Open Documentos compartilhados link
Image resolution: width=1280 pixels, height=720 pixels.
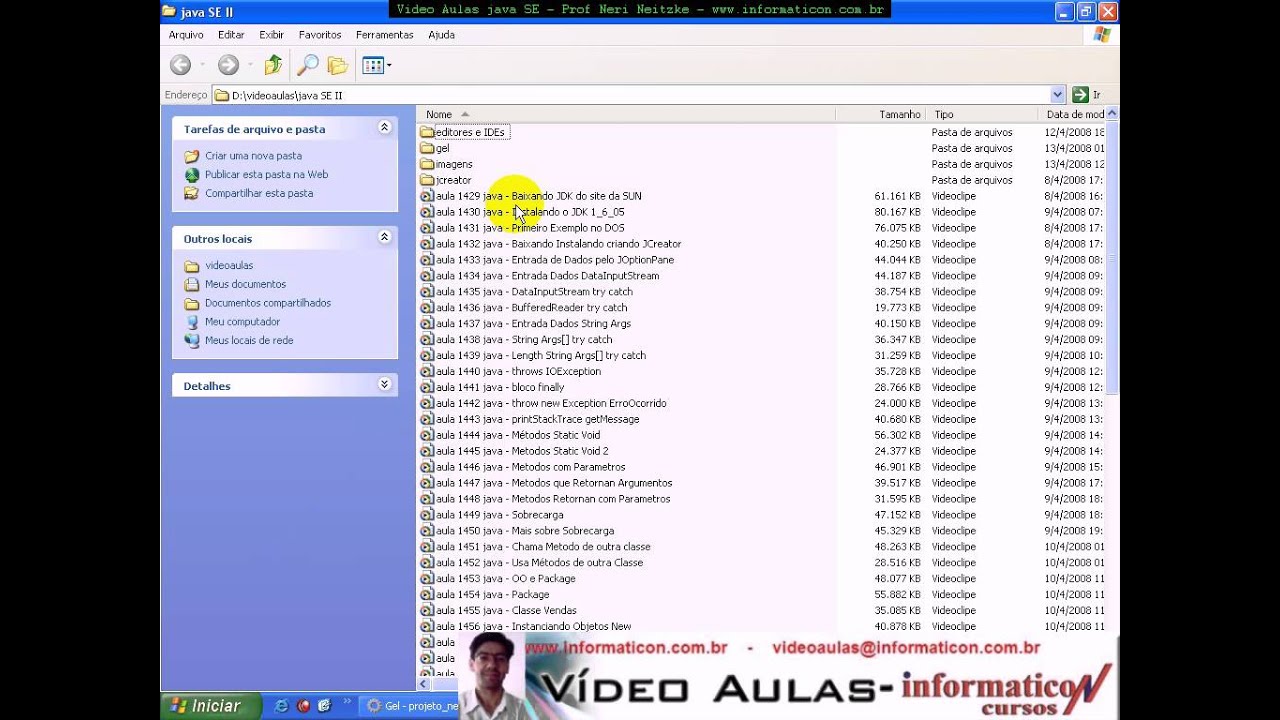tap(268, 303)
